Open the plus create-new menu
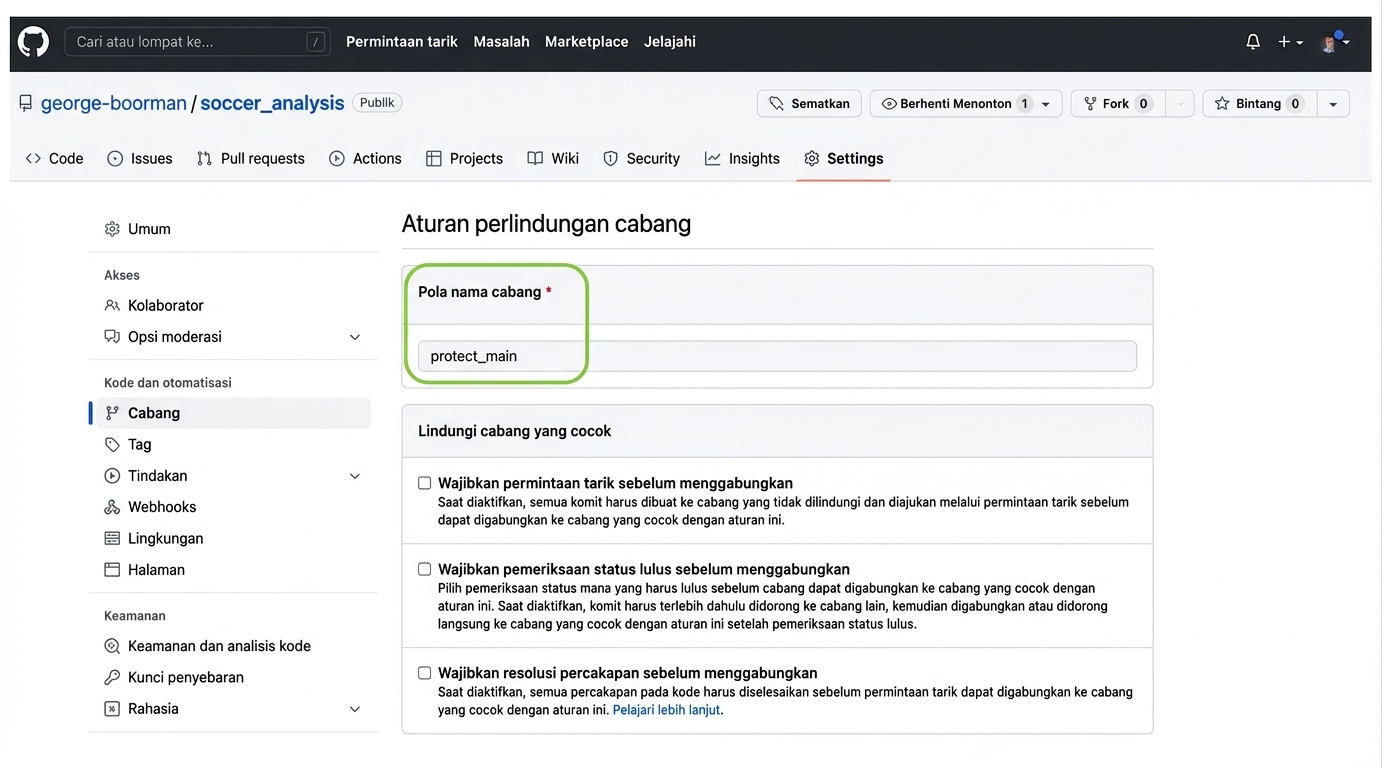 tap(1290, 42)
